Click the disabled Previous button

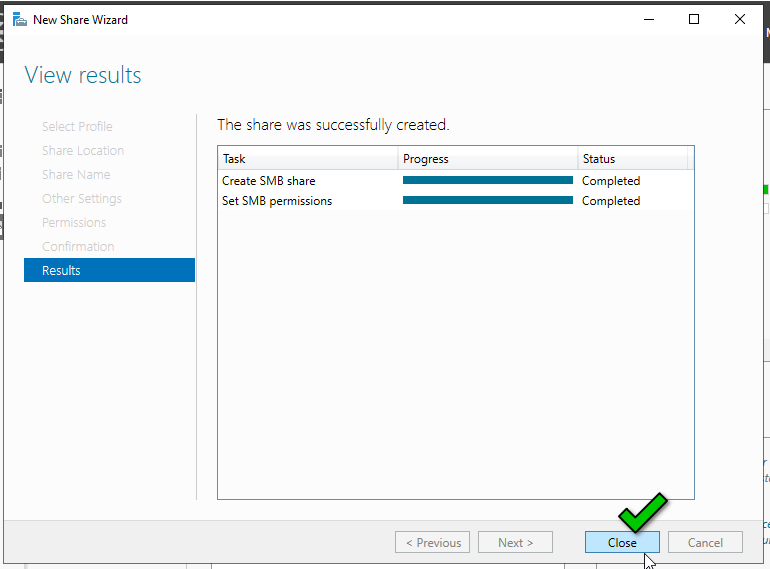(433, 542)
